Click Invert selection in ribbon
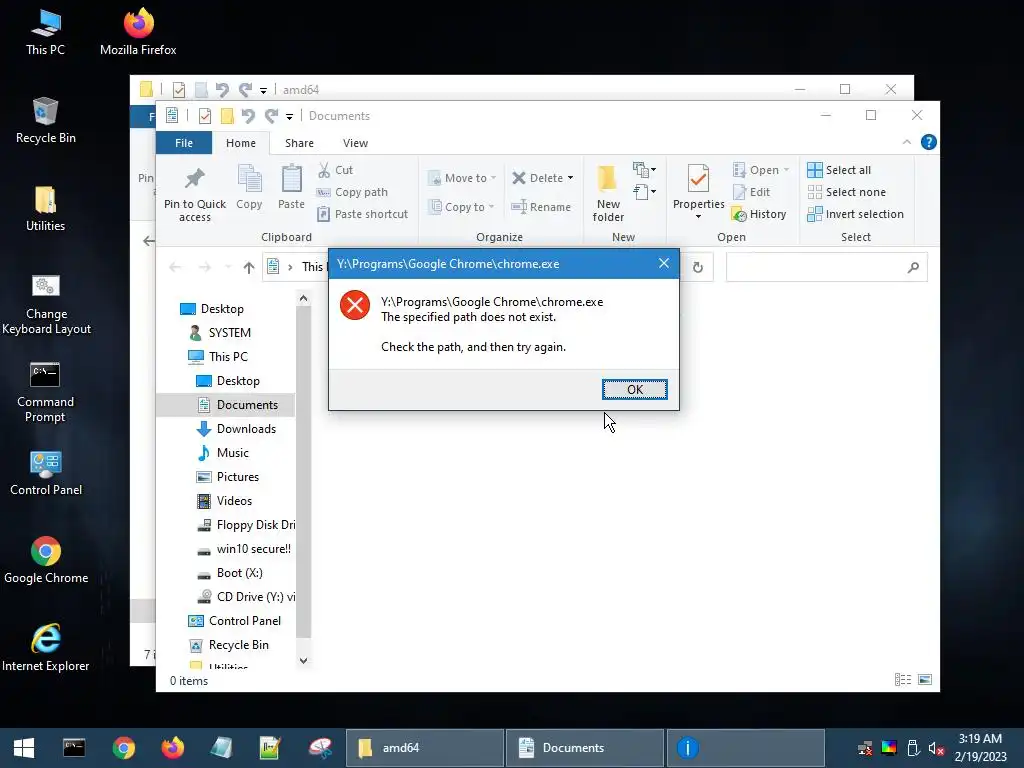Screen dimensions: 1024x768 click(856, 214)
